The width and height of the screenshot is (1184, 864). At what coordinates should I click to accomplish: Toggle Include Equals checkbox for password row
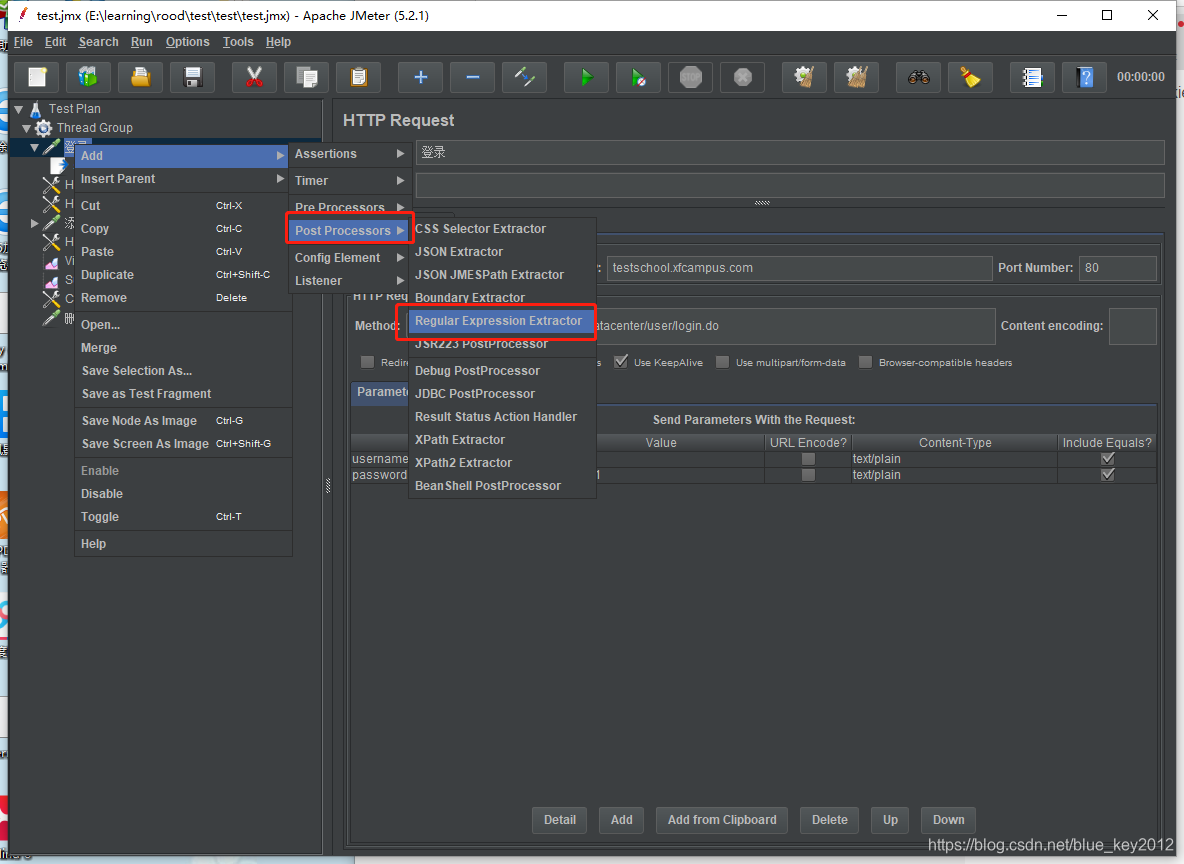coord(1108,475)
